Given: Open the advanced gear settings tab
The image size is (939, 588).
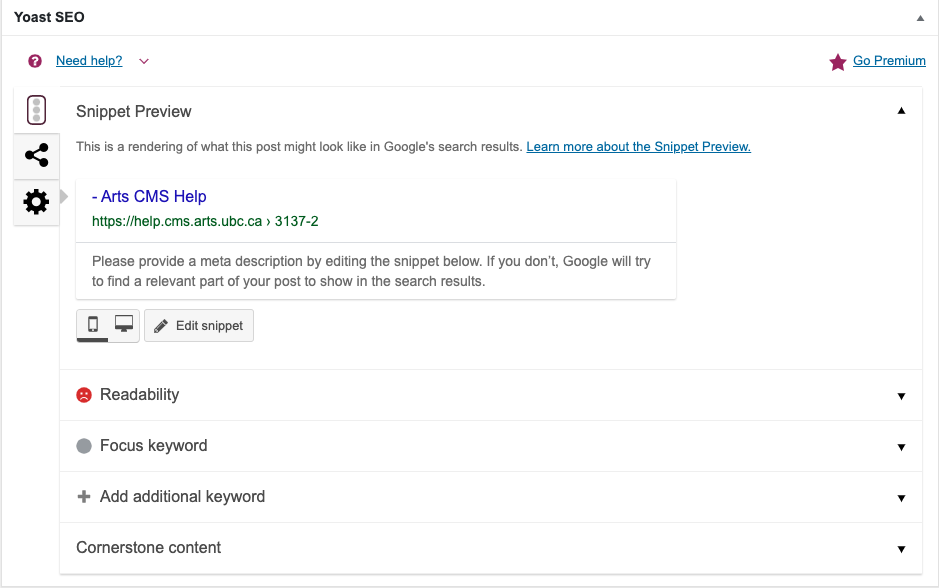Looking at the screenshot, I should [36, 202].
